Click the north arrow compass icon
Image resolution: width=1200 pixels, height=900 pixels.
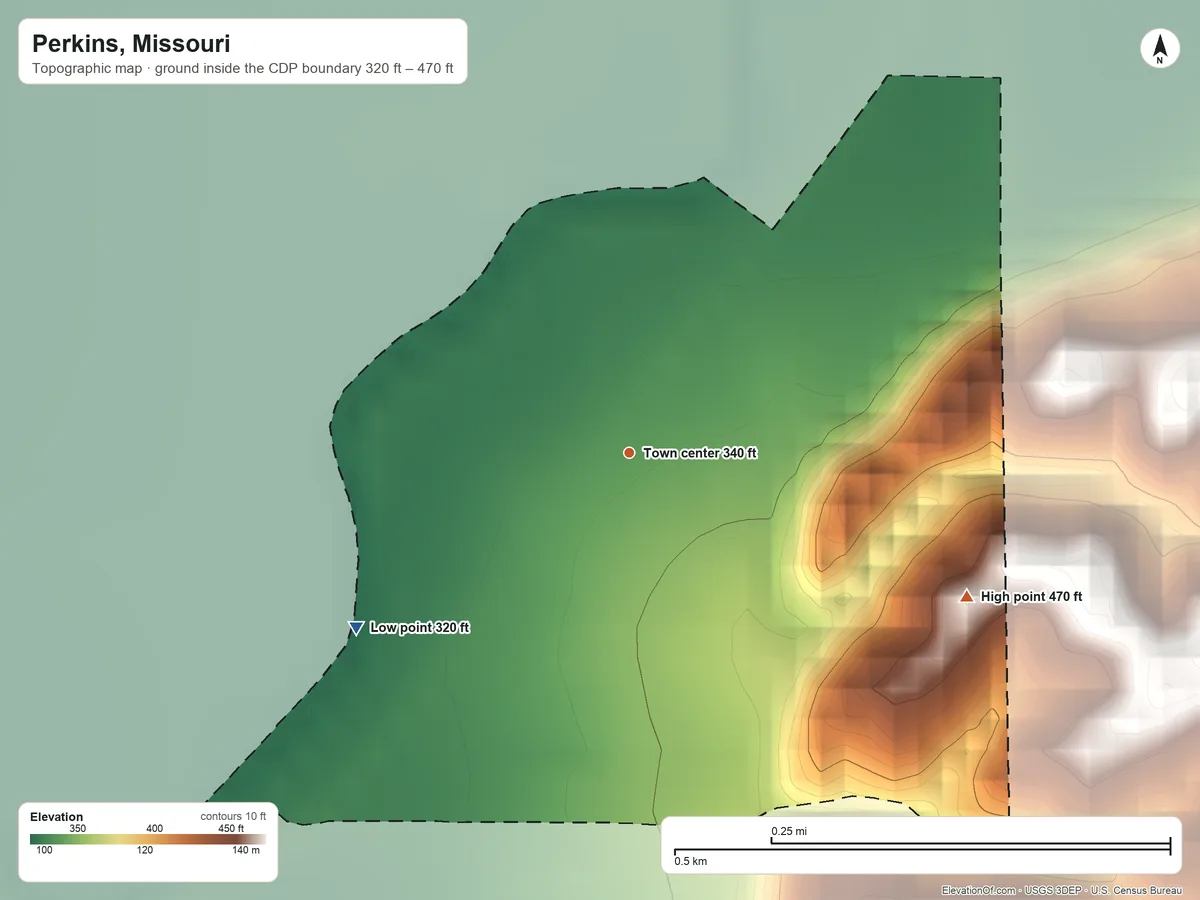point(1159,49)
